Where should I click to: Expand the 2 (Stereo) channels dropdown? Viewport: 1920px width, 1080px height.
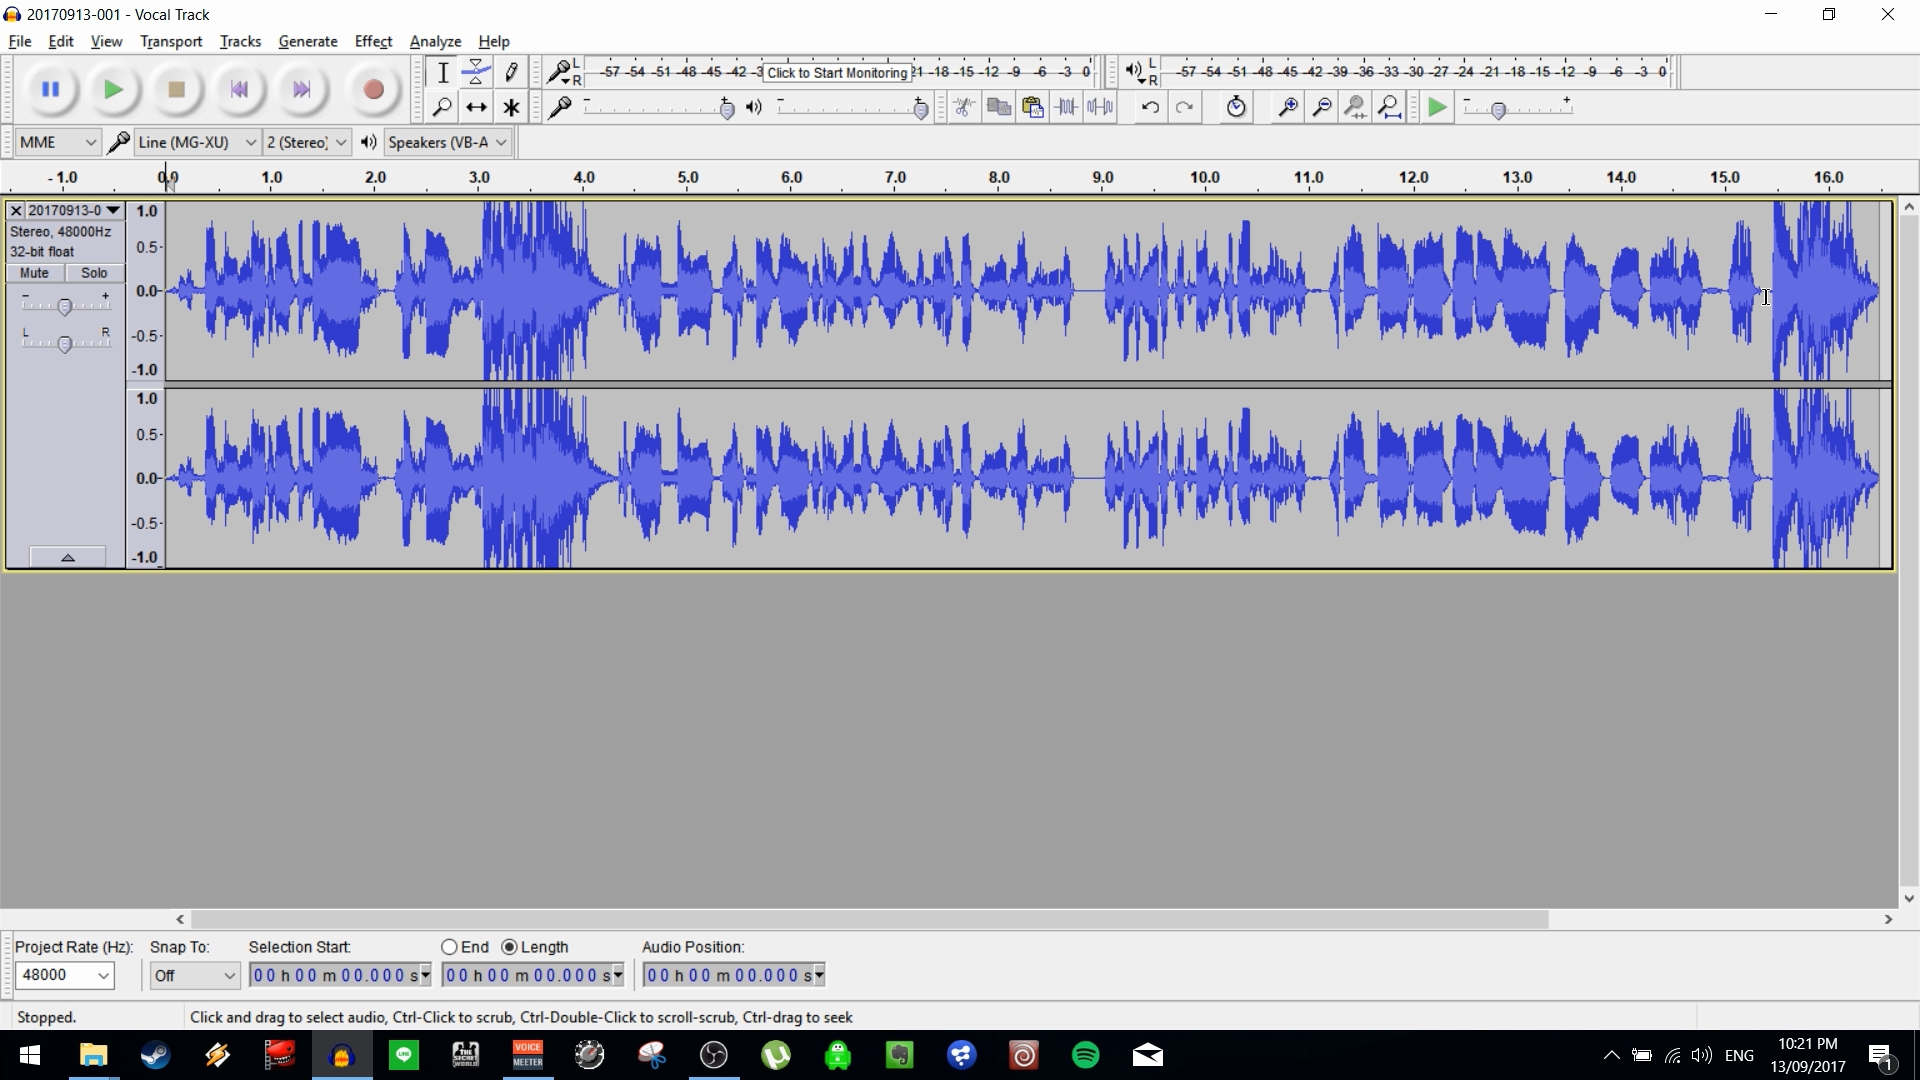(341, 142)
